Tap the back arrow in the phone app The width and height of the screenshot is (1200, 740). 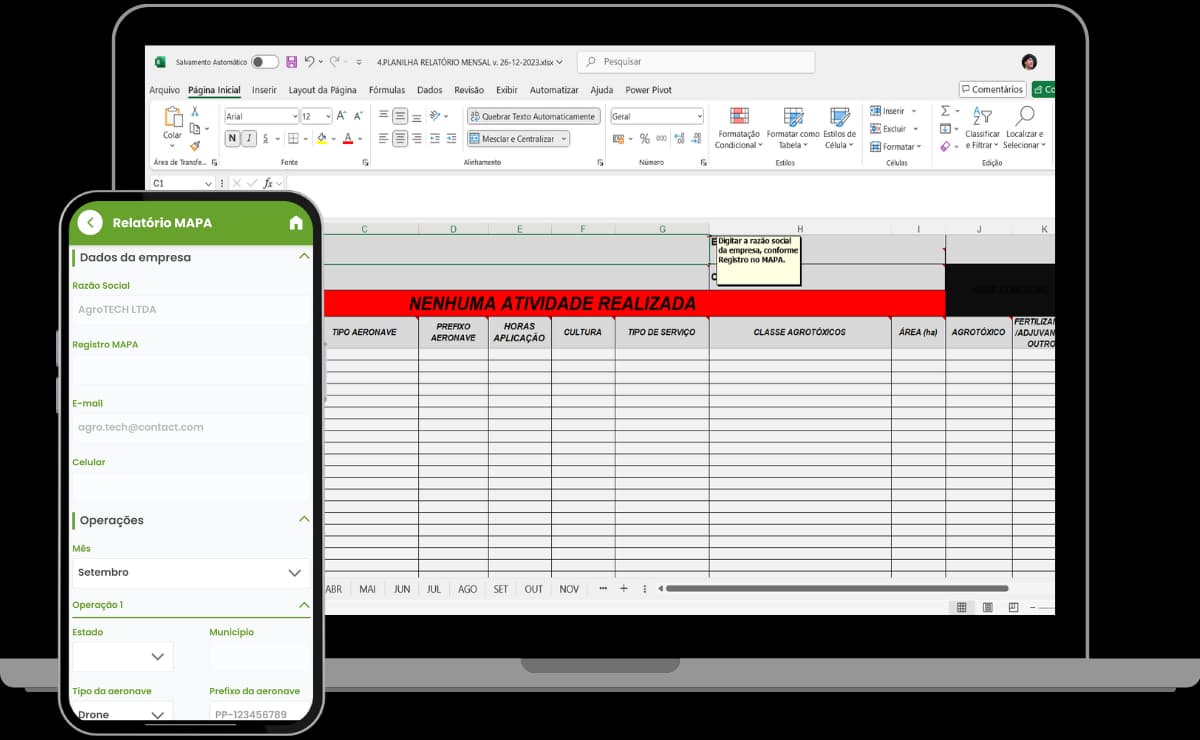point(91,223)
